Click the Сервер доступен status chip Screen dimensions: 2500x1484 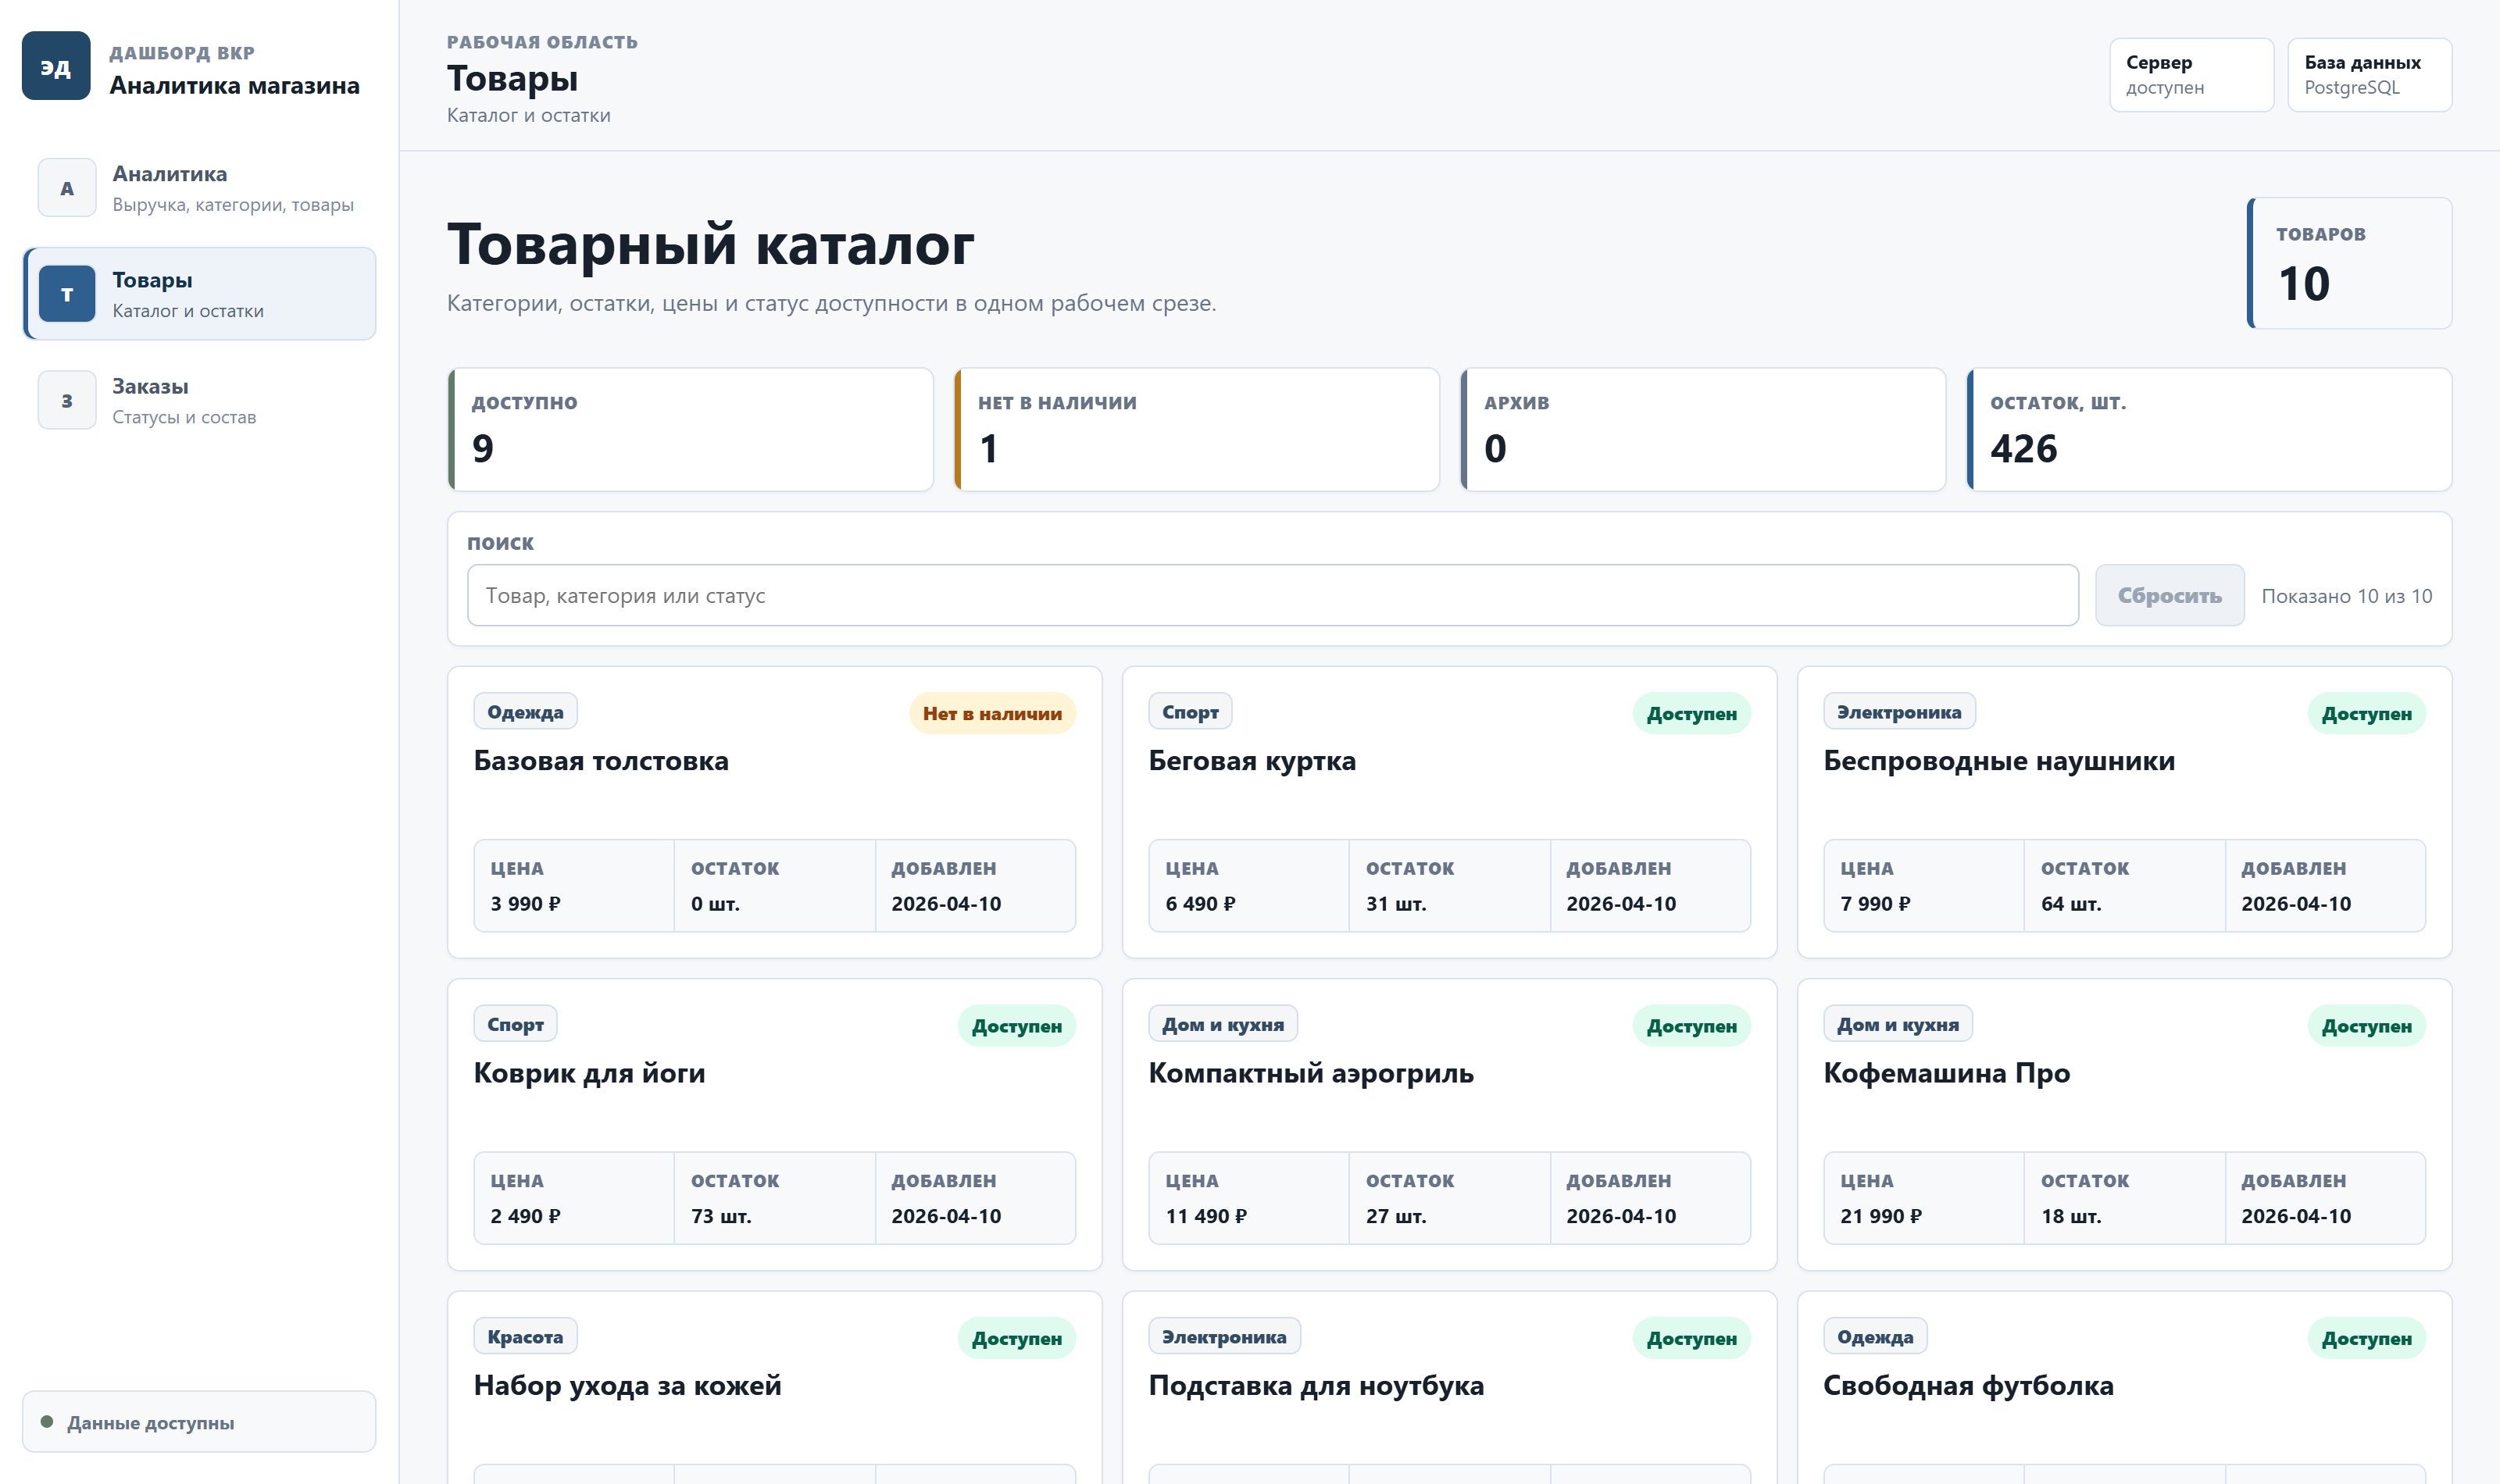point(2191,75)
